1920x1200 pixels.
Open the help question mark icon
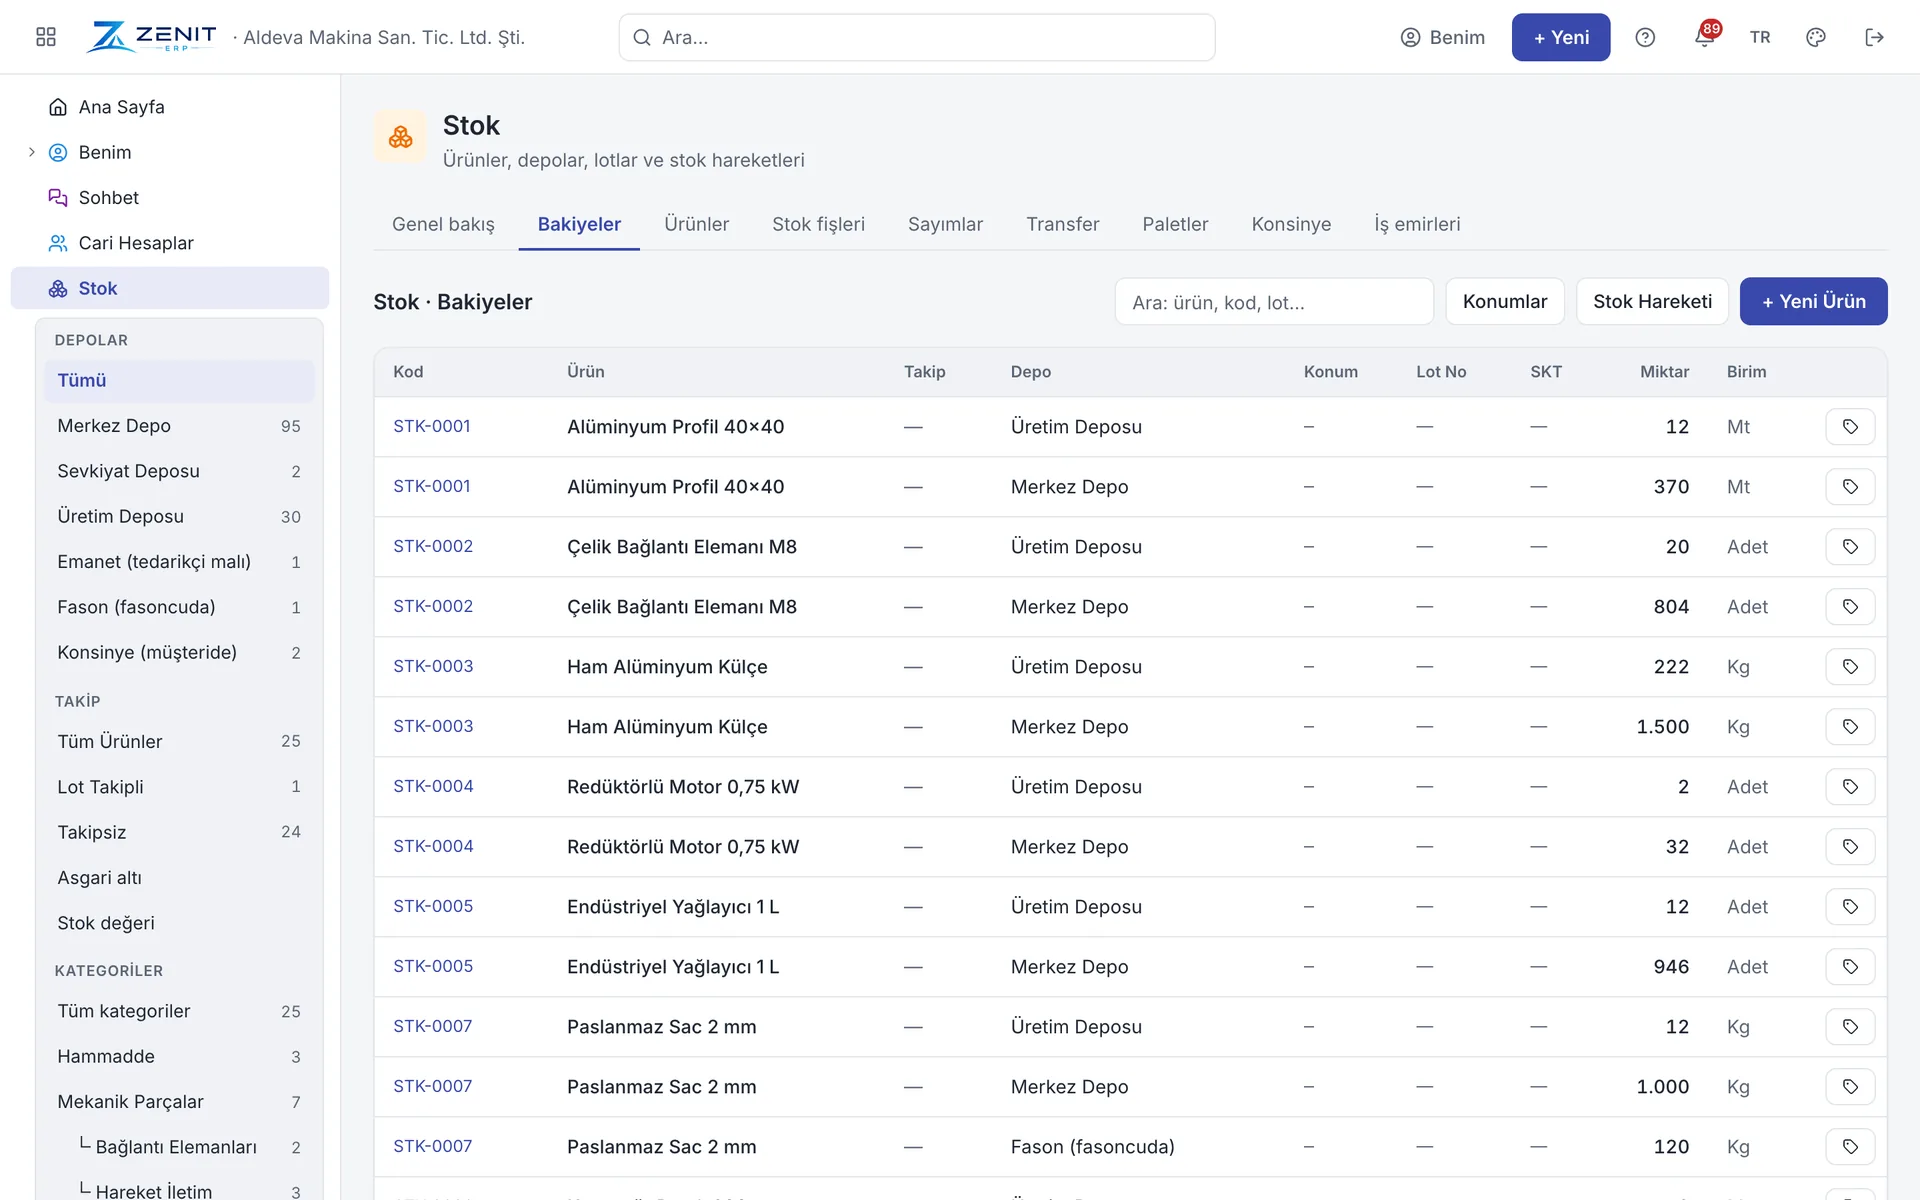(1645, 37)
